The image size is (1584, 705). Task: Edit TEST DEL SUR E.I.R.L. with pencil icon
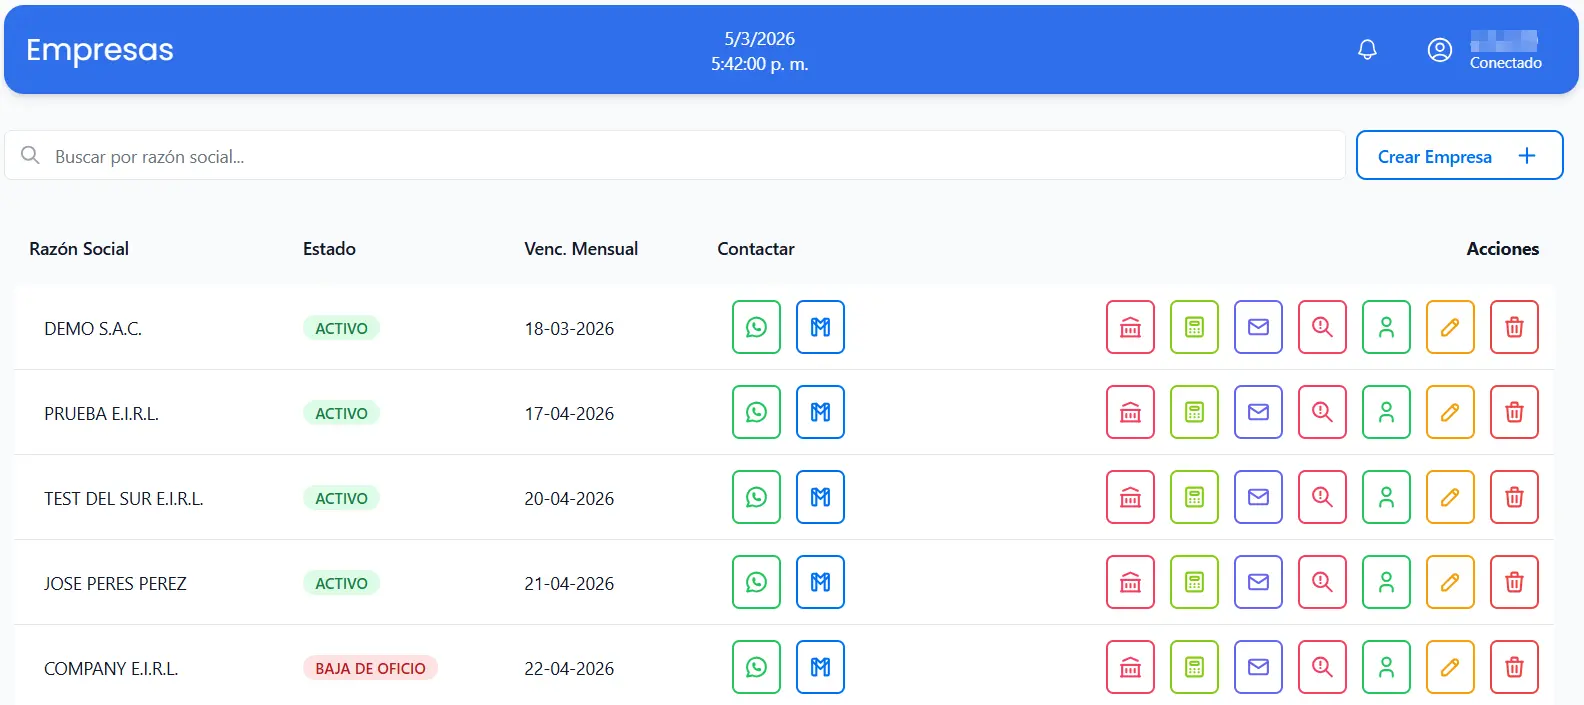1450,497
